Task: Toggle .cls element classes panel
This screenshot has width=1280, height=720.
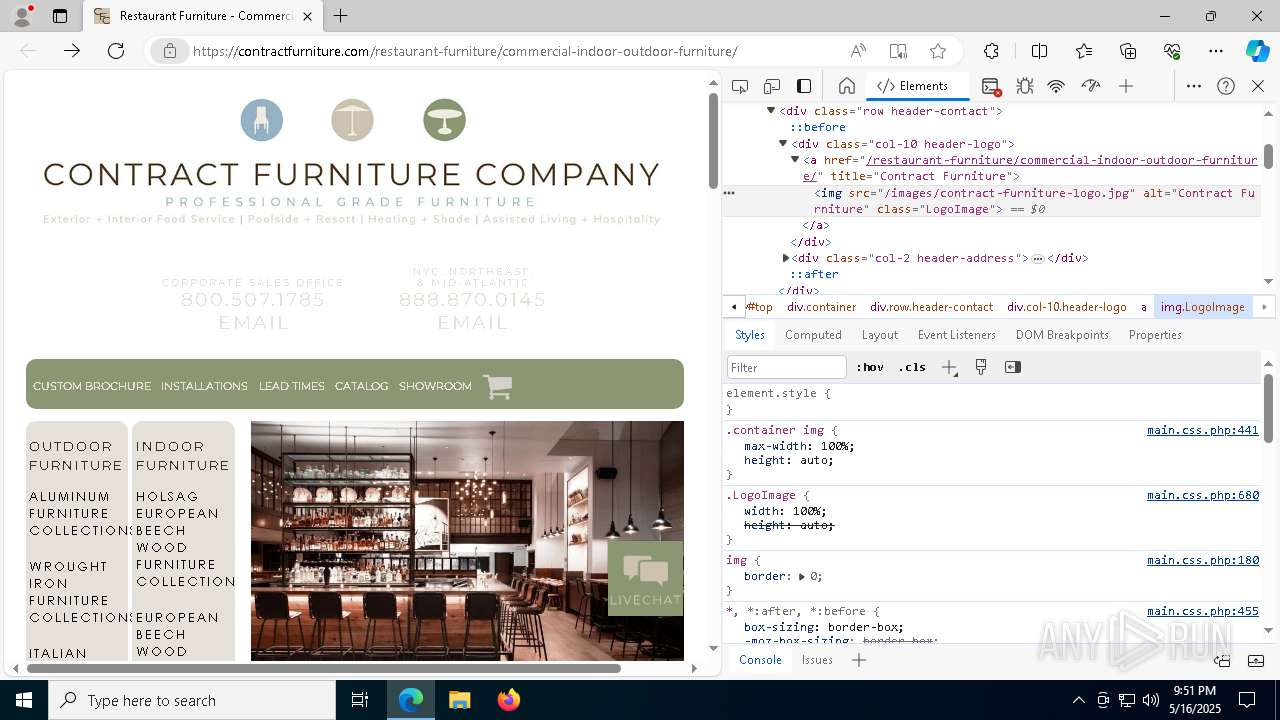Action: [911, 367]
